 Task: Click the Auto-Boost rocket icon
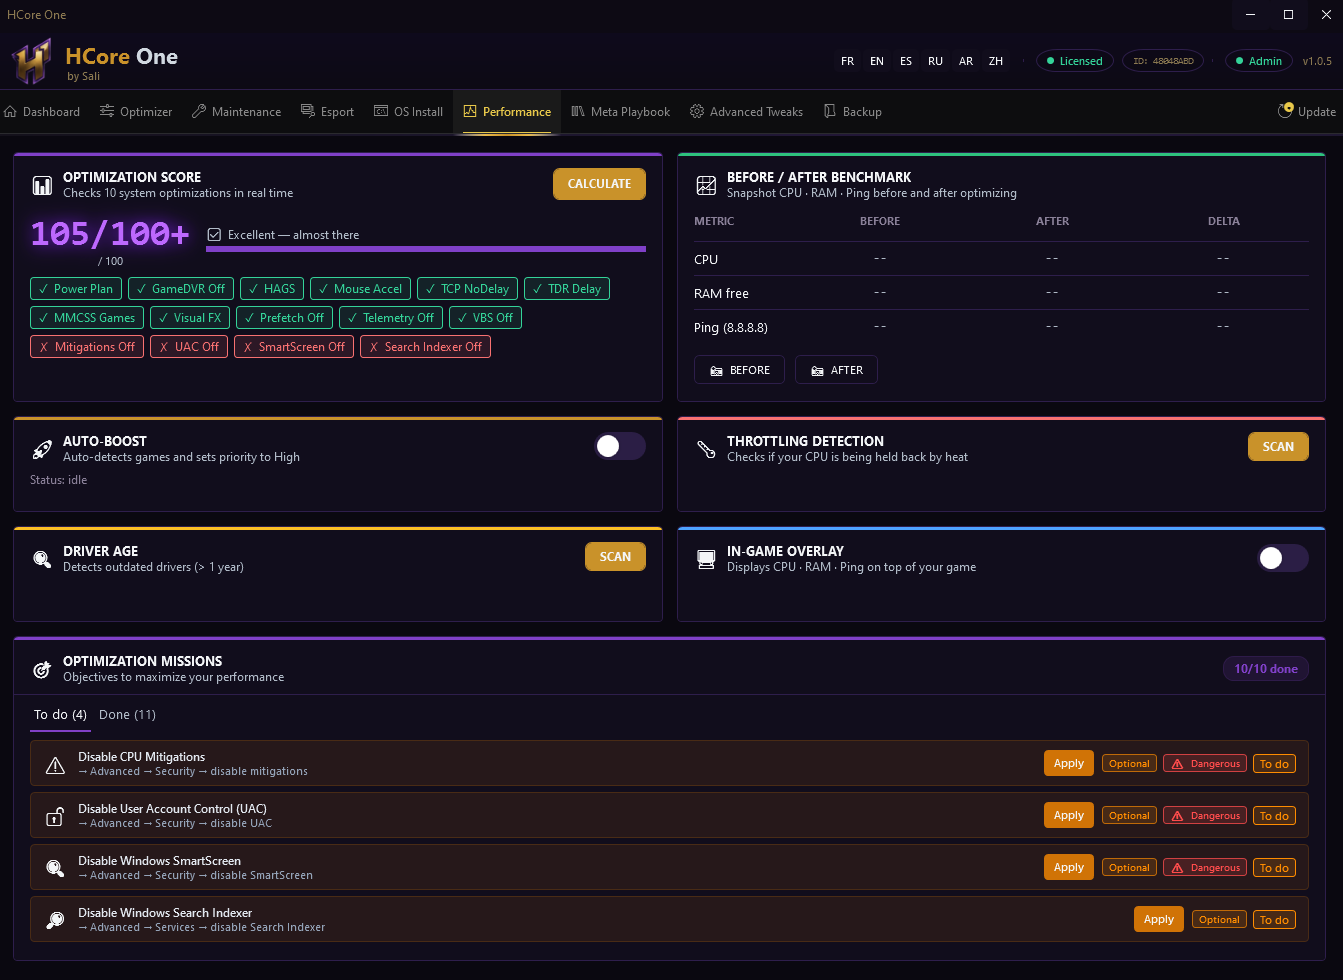click(42, 449)
